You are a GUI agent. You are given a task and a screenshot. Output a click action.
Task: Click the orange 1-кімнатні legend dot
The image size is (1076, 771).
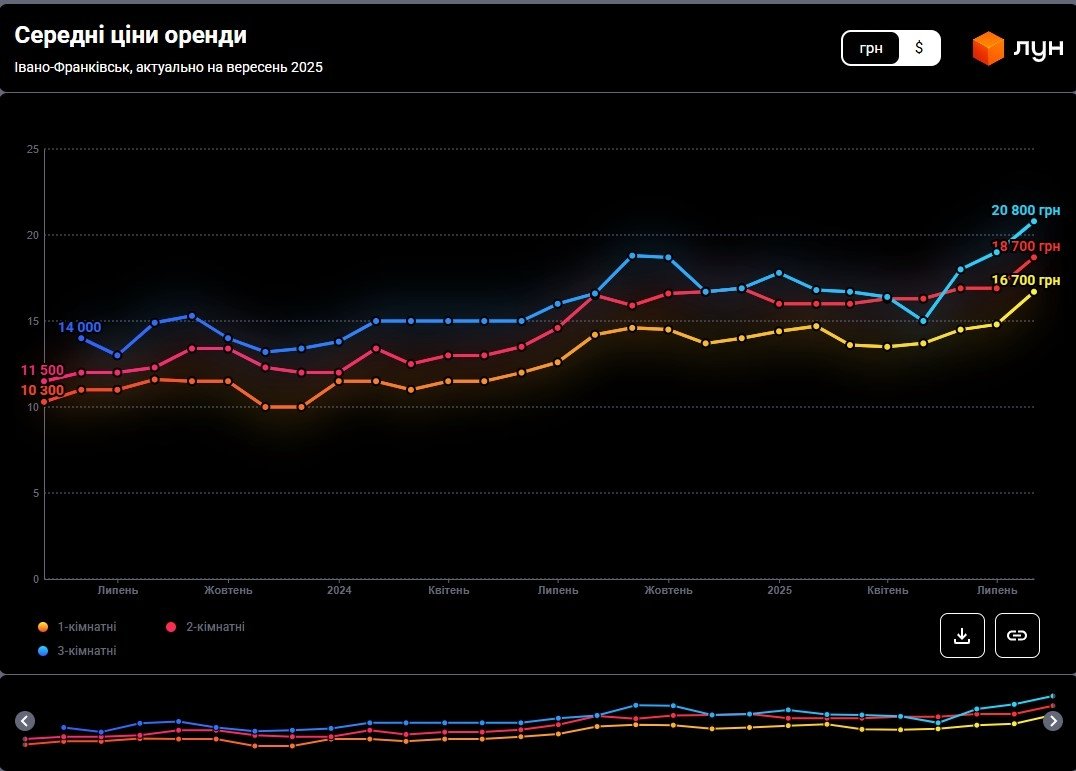point(43,627)
